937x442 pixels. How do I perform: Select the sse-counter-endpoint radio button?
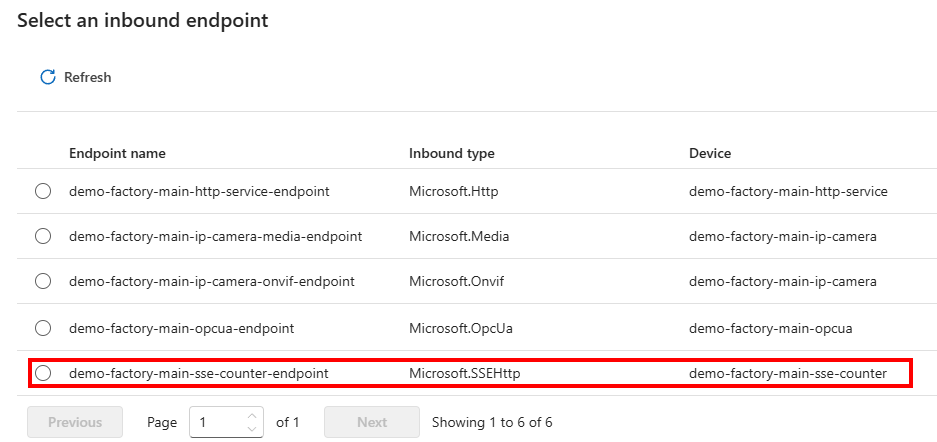tap(43, 373)
